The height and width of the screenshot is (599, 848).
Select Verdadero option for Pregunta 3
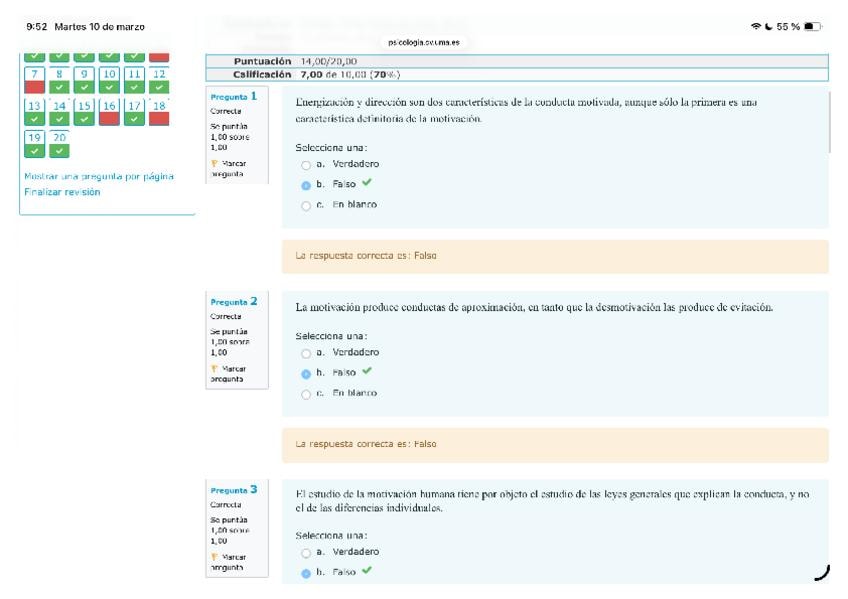pyautogui.click(x=306, y=553)
